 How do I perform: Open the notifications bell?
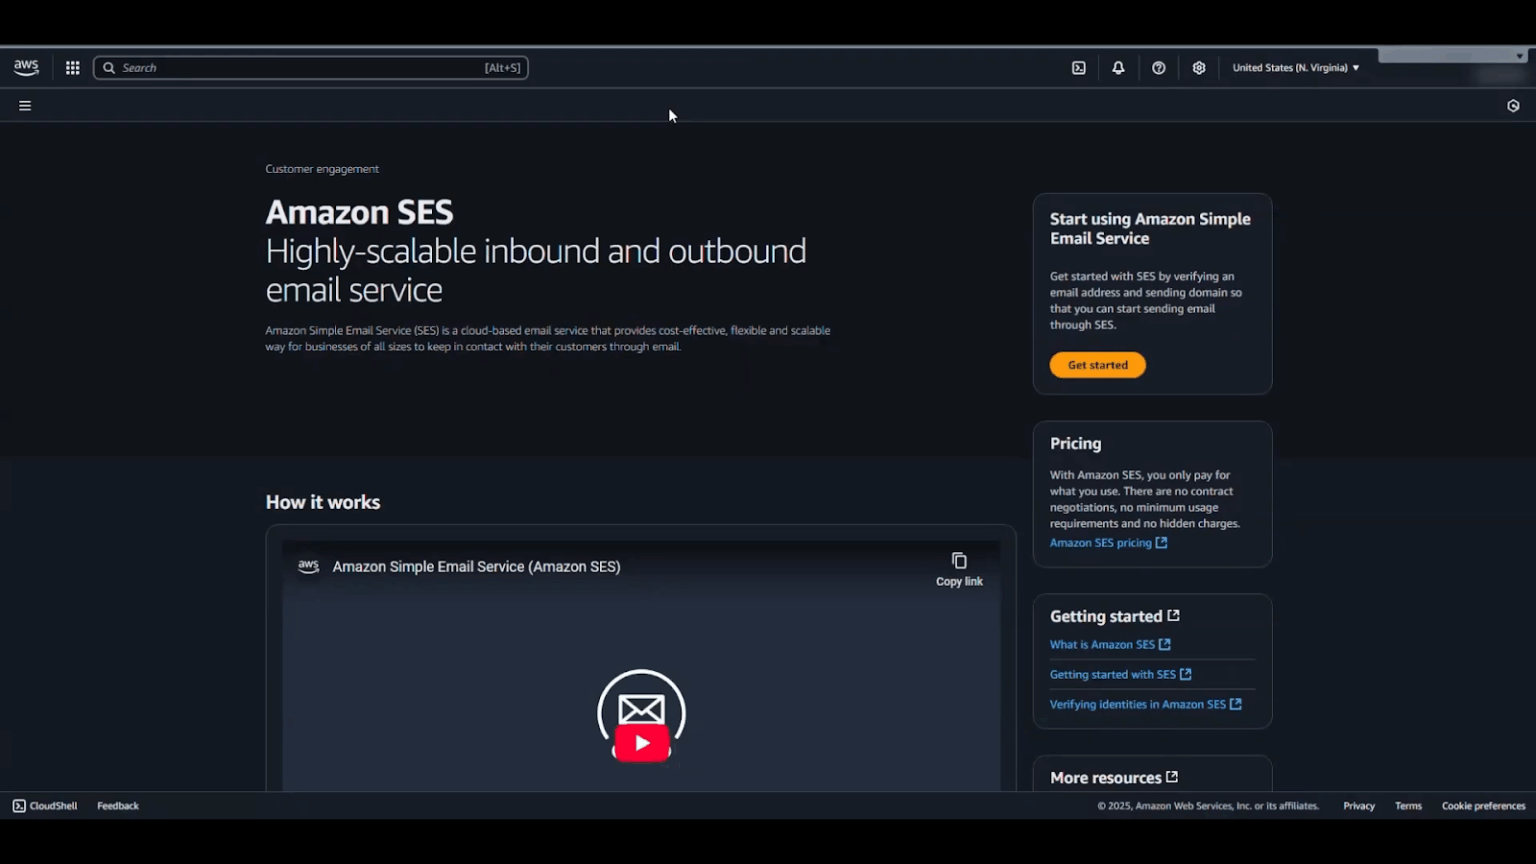[1118, 67]
